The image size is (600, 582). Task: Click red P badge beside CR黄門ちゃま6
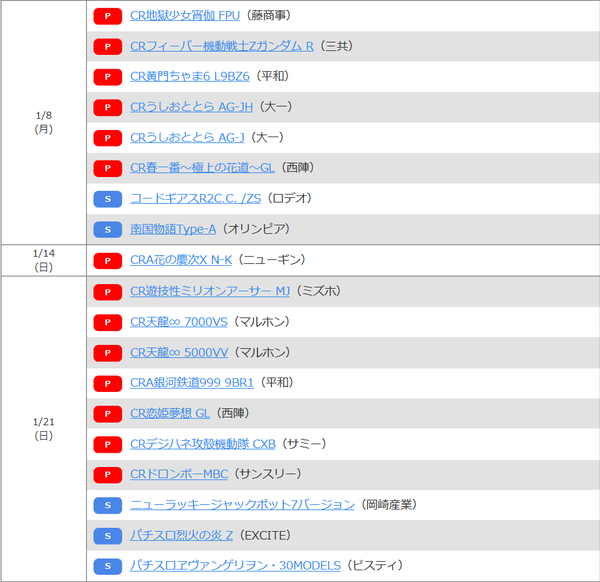108,77
